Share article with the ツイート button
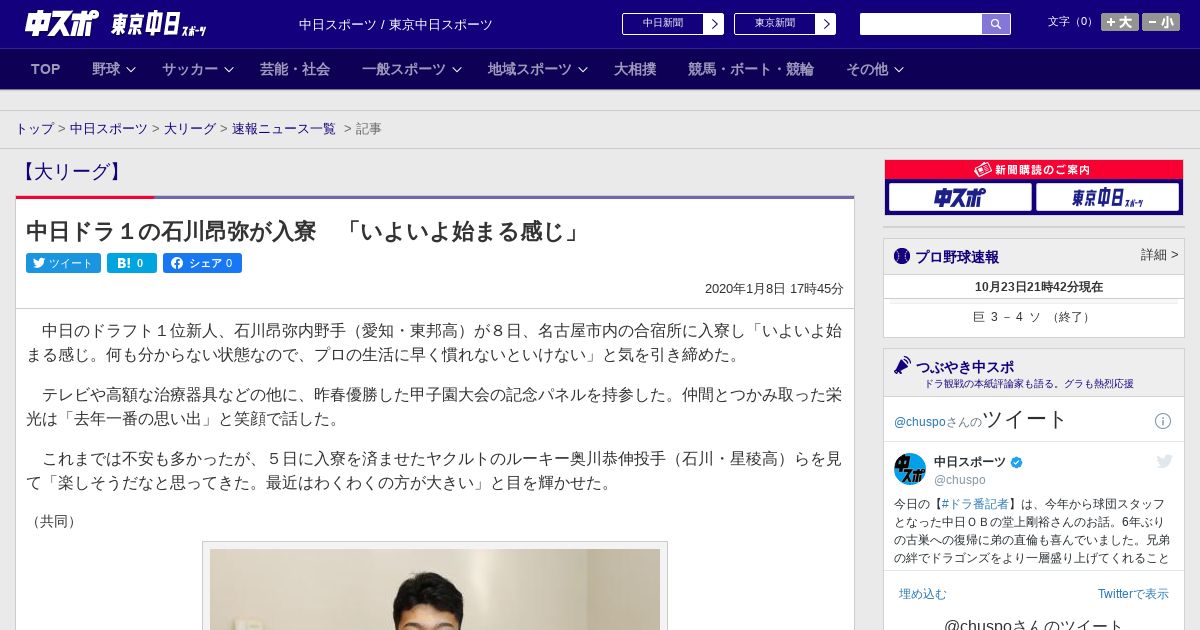Screen dimensions: 1200x630 tap(63, 263)
